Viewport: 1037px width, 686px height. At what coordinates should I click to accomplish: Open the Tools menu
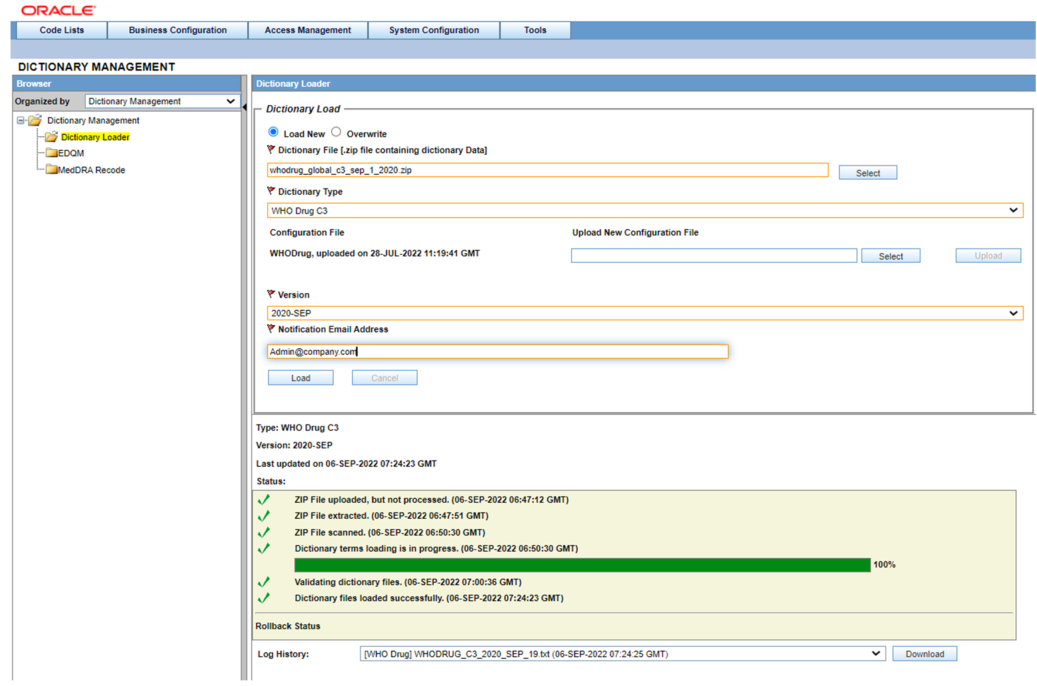click(535, 29)
